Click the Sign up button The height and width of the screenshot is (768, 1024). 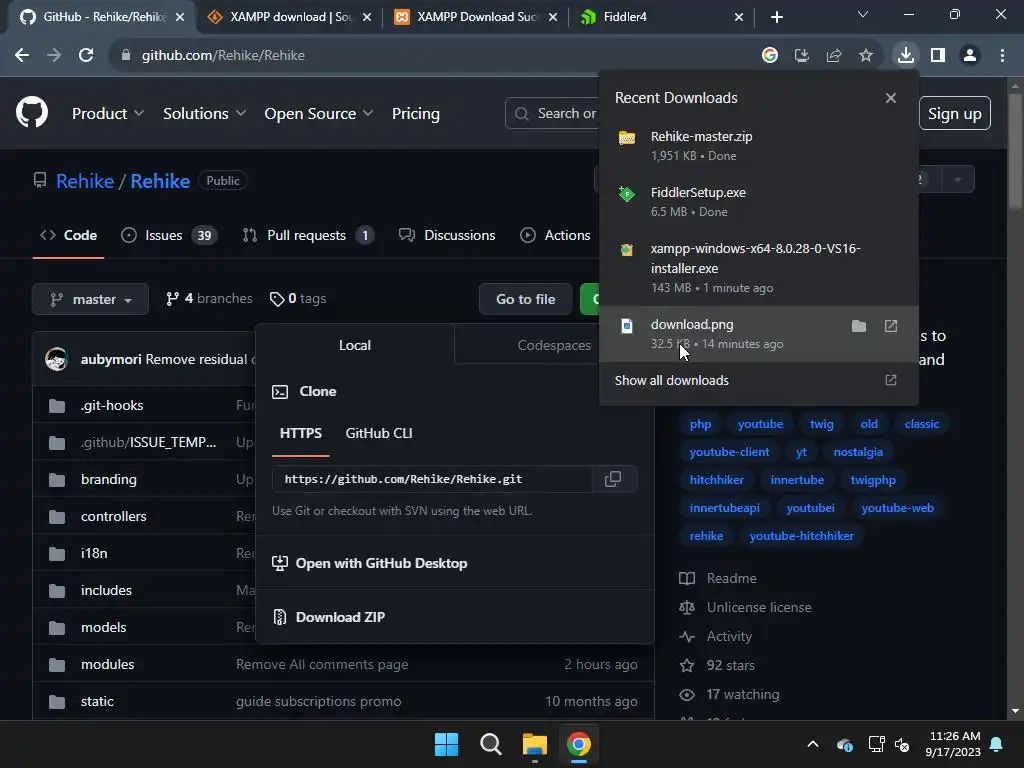click(x=954, y=114)
